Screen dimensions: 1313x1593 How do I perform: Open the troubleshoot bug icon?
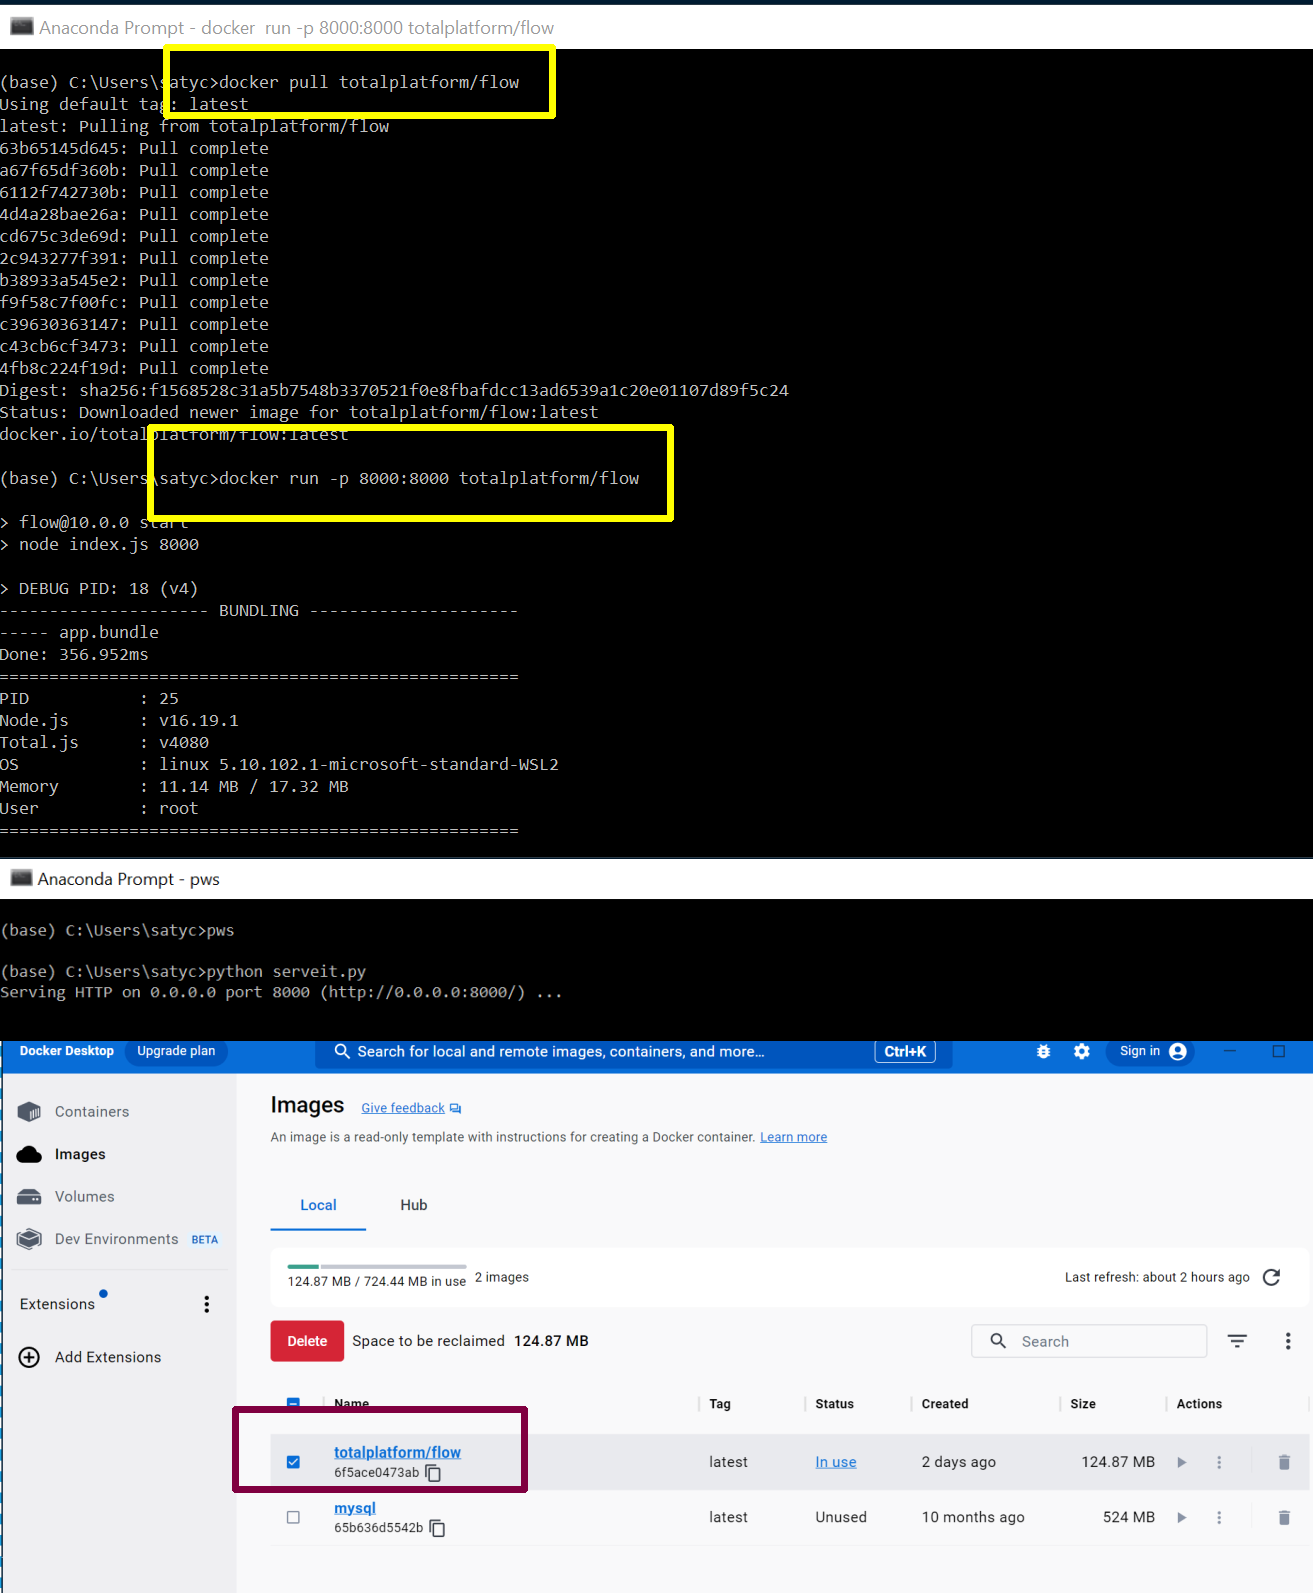1043,1051
